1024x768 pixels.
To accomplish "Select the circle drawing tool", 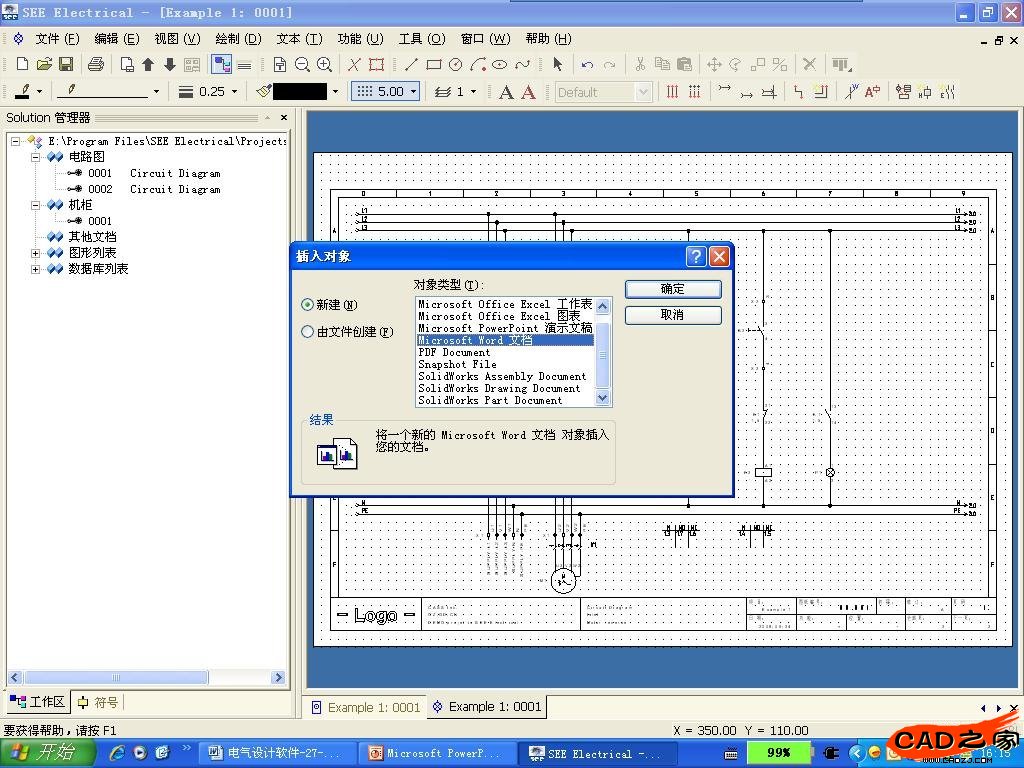I will [x=456, y=64].
